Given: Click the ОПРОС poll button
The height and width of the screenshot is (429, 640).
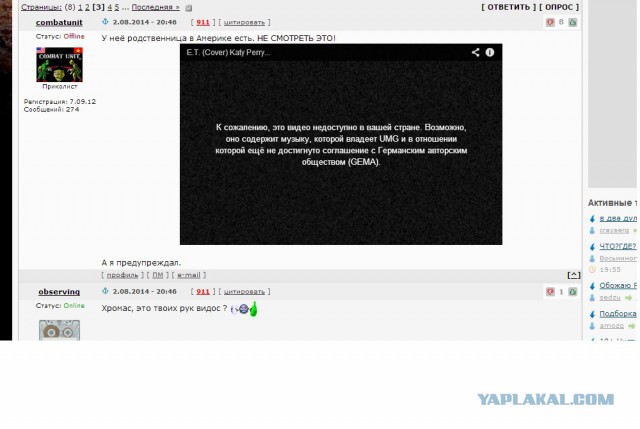Looking at the screenshot, I should click(559, 7).
